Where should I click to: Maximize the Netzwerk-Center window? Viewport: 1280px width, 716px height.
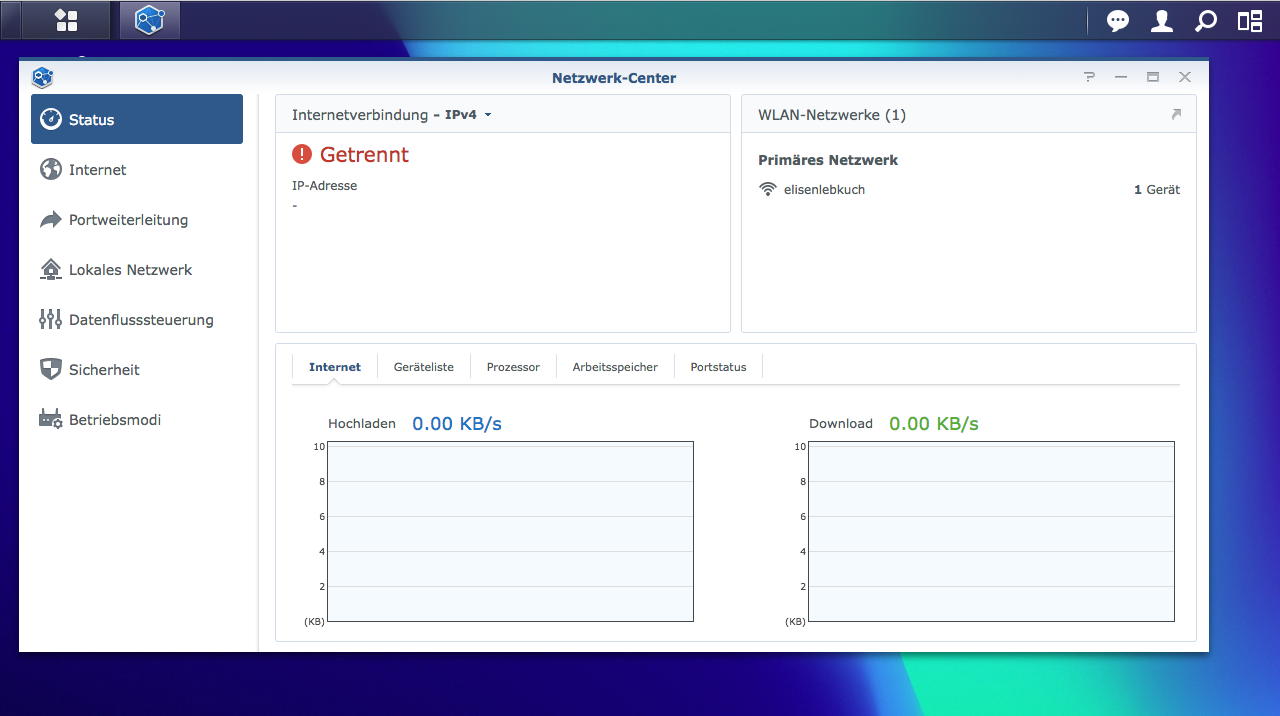[x=1153, y=77]
